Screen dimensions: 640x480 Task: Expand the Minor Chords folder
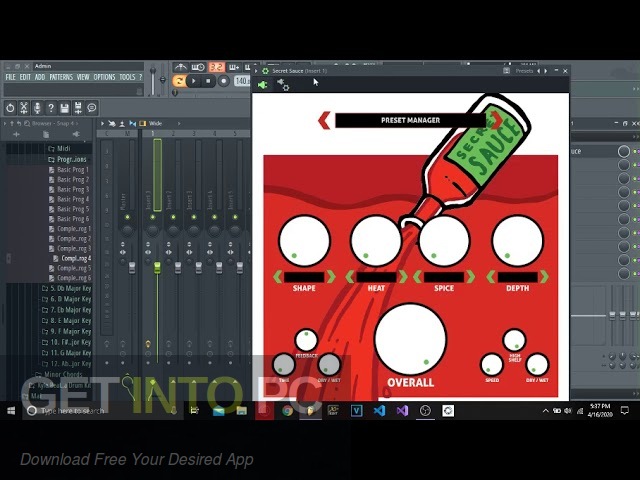[58, 374]
